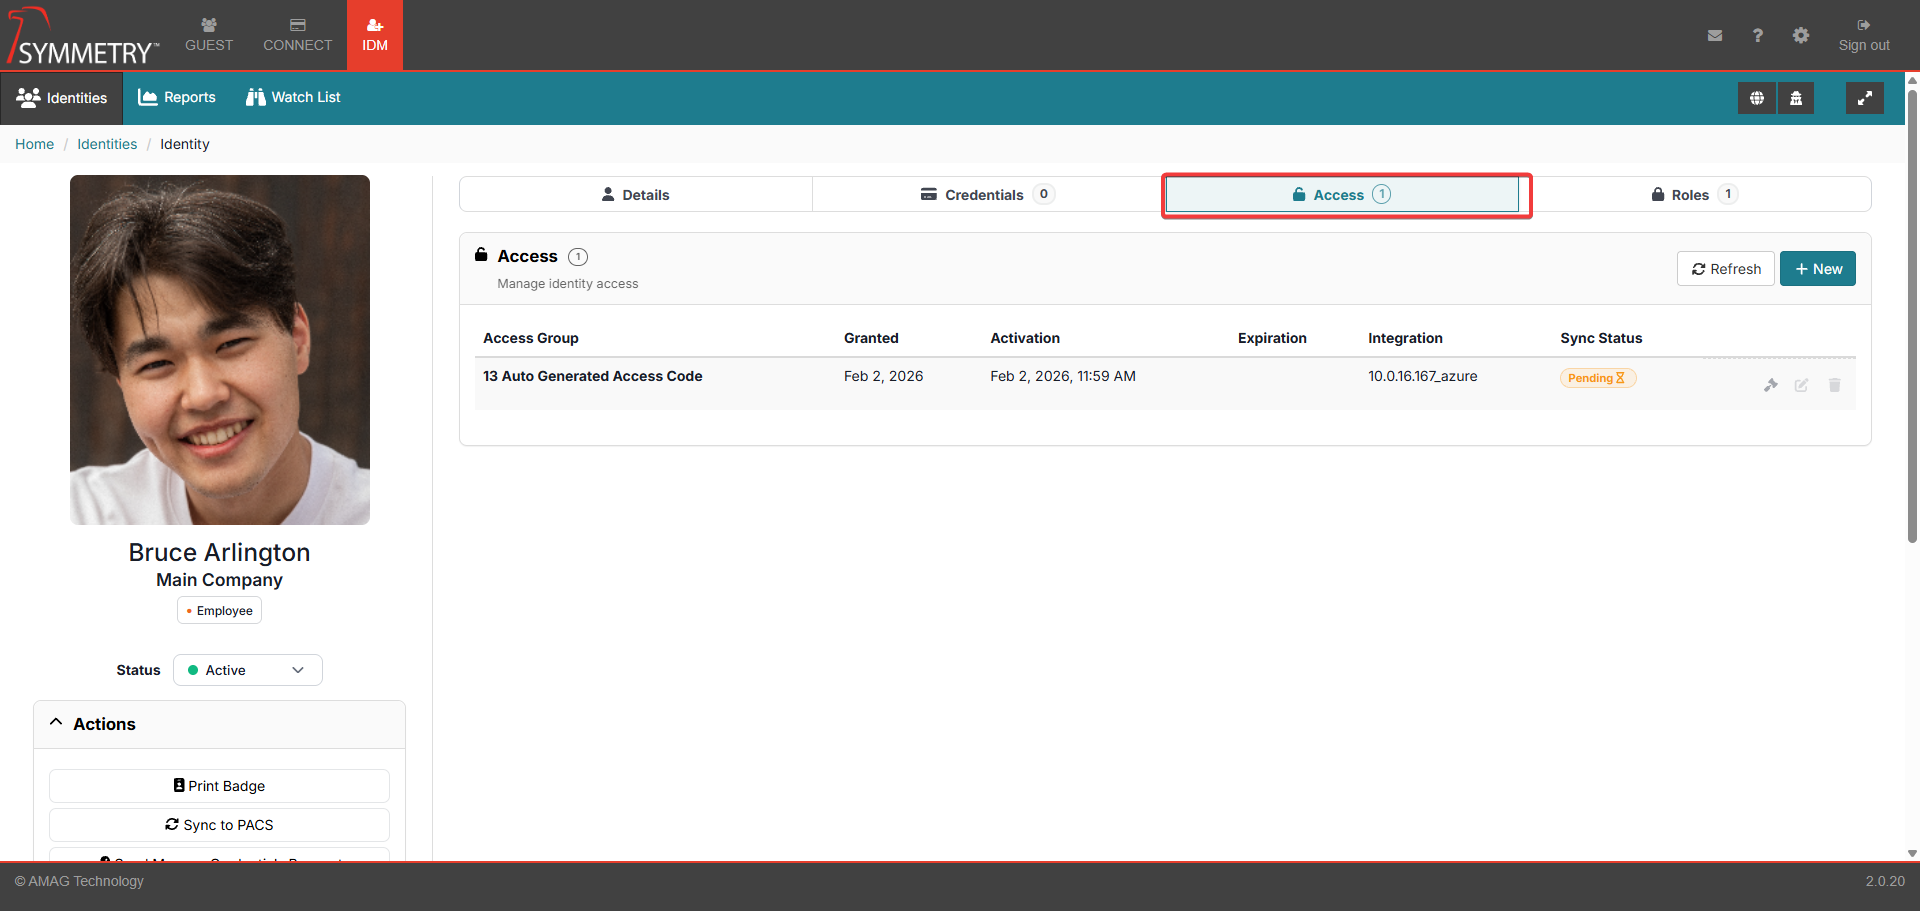
Task: Click the globe icon in the teal toolbar
Action: pos(1756,98)
